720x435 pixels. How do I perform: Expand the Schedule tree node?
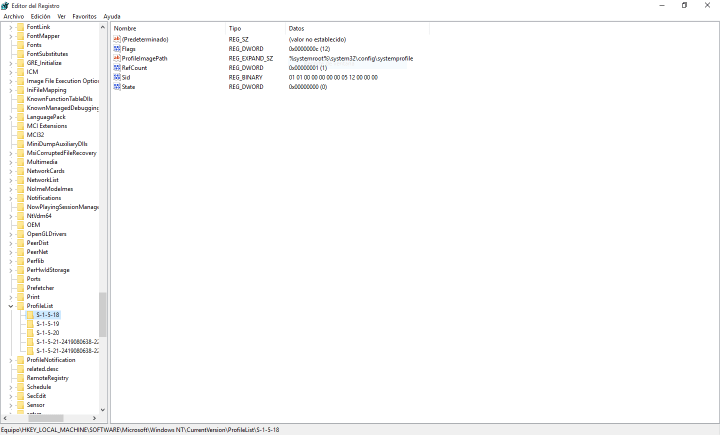[11, 387]
